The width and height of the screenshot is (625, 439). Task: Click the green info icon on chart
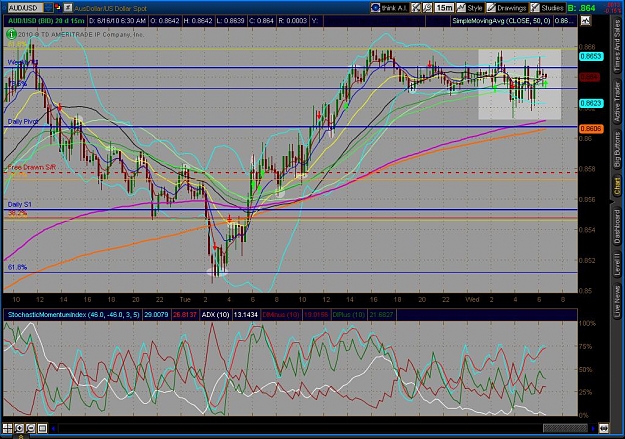11,34
